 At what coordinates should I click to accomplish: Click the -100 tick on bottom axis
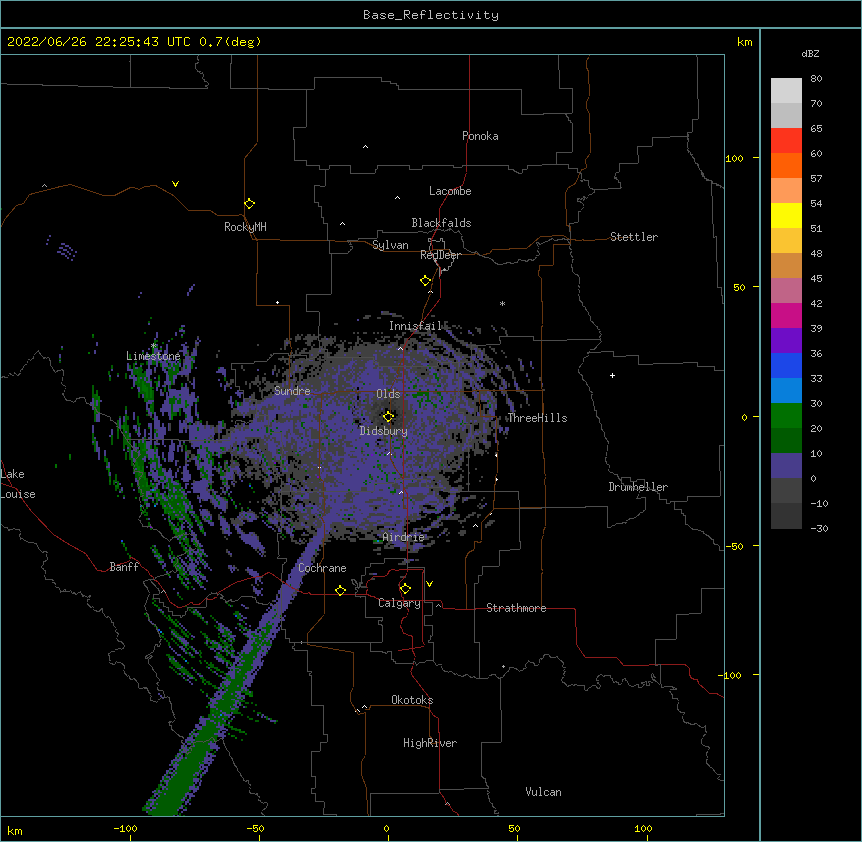coord(125,828)
